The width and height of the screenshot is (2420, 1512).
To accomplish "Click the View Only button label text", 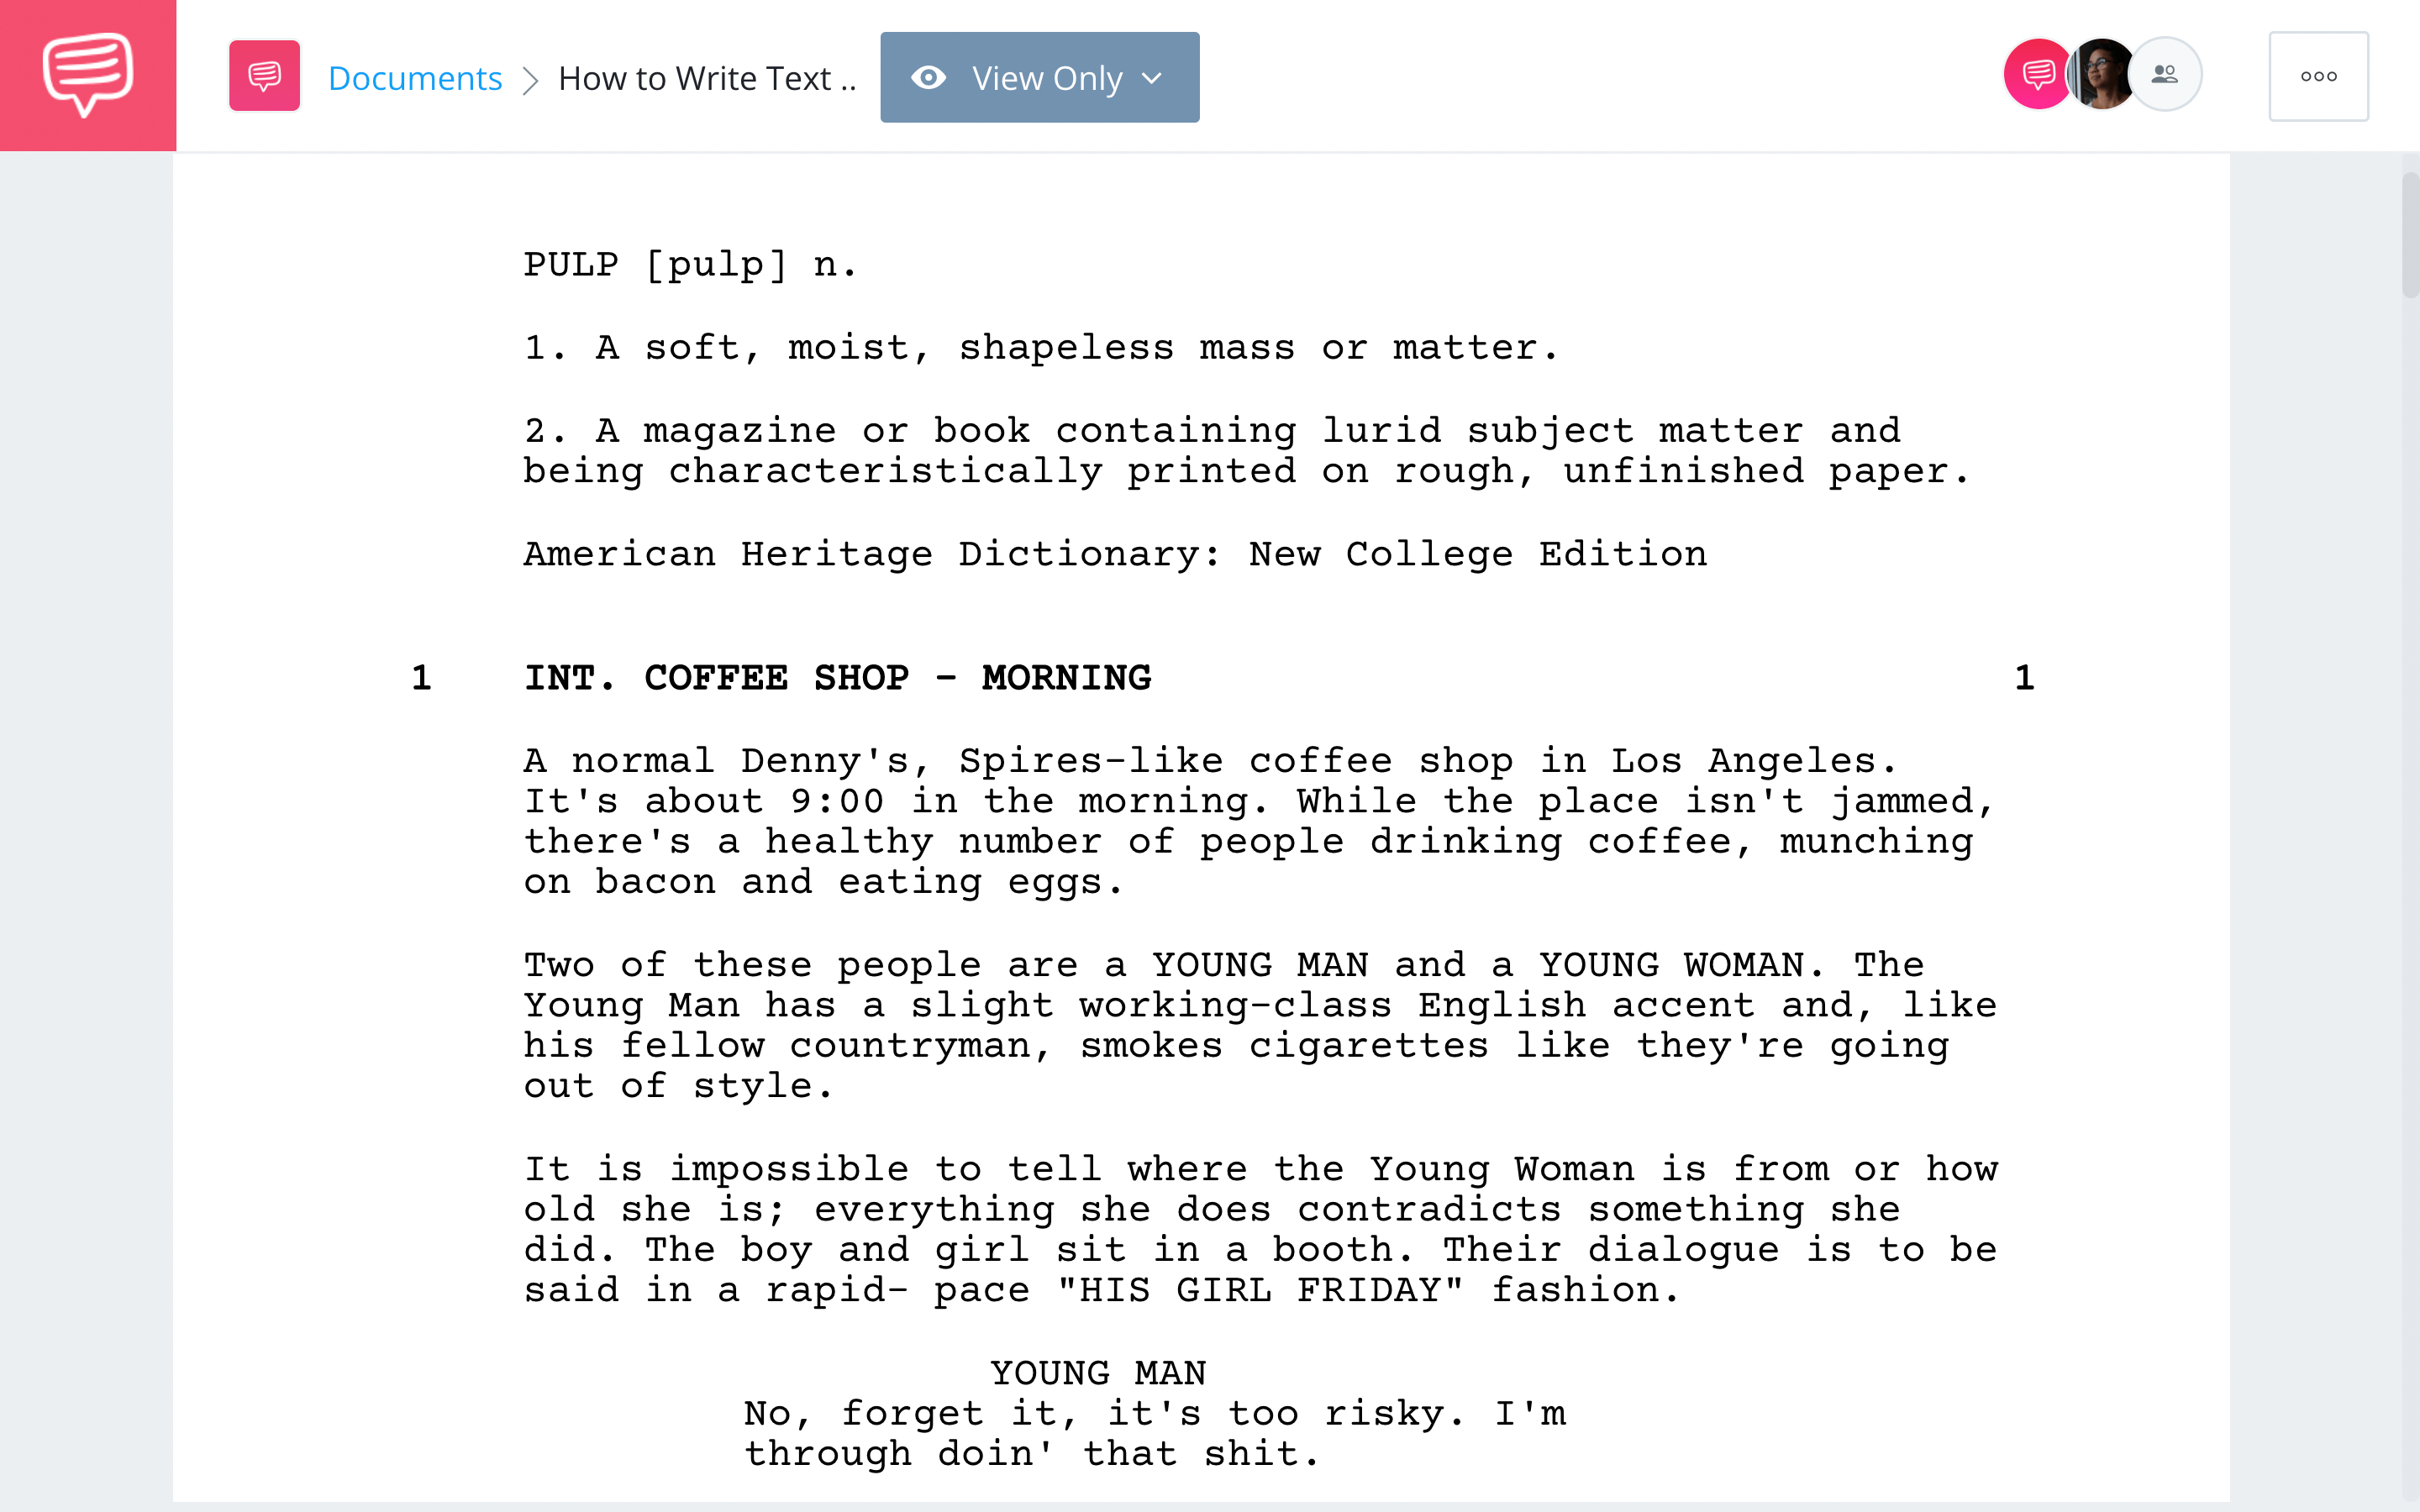I will click(x=1045, y=76).
